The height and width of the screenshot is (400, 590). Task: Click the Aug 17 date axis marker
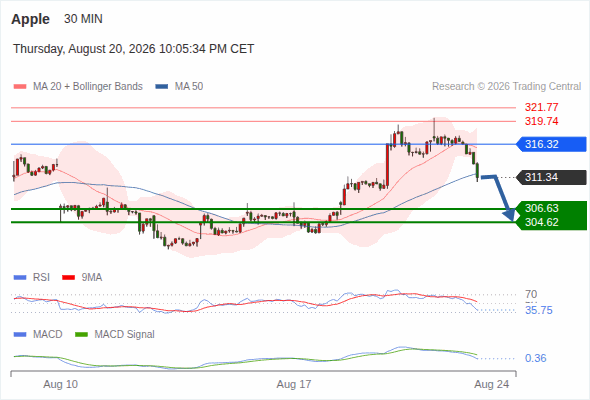[x=294, y=384]
